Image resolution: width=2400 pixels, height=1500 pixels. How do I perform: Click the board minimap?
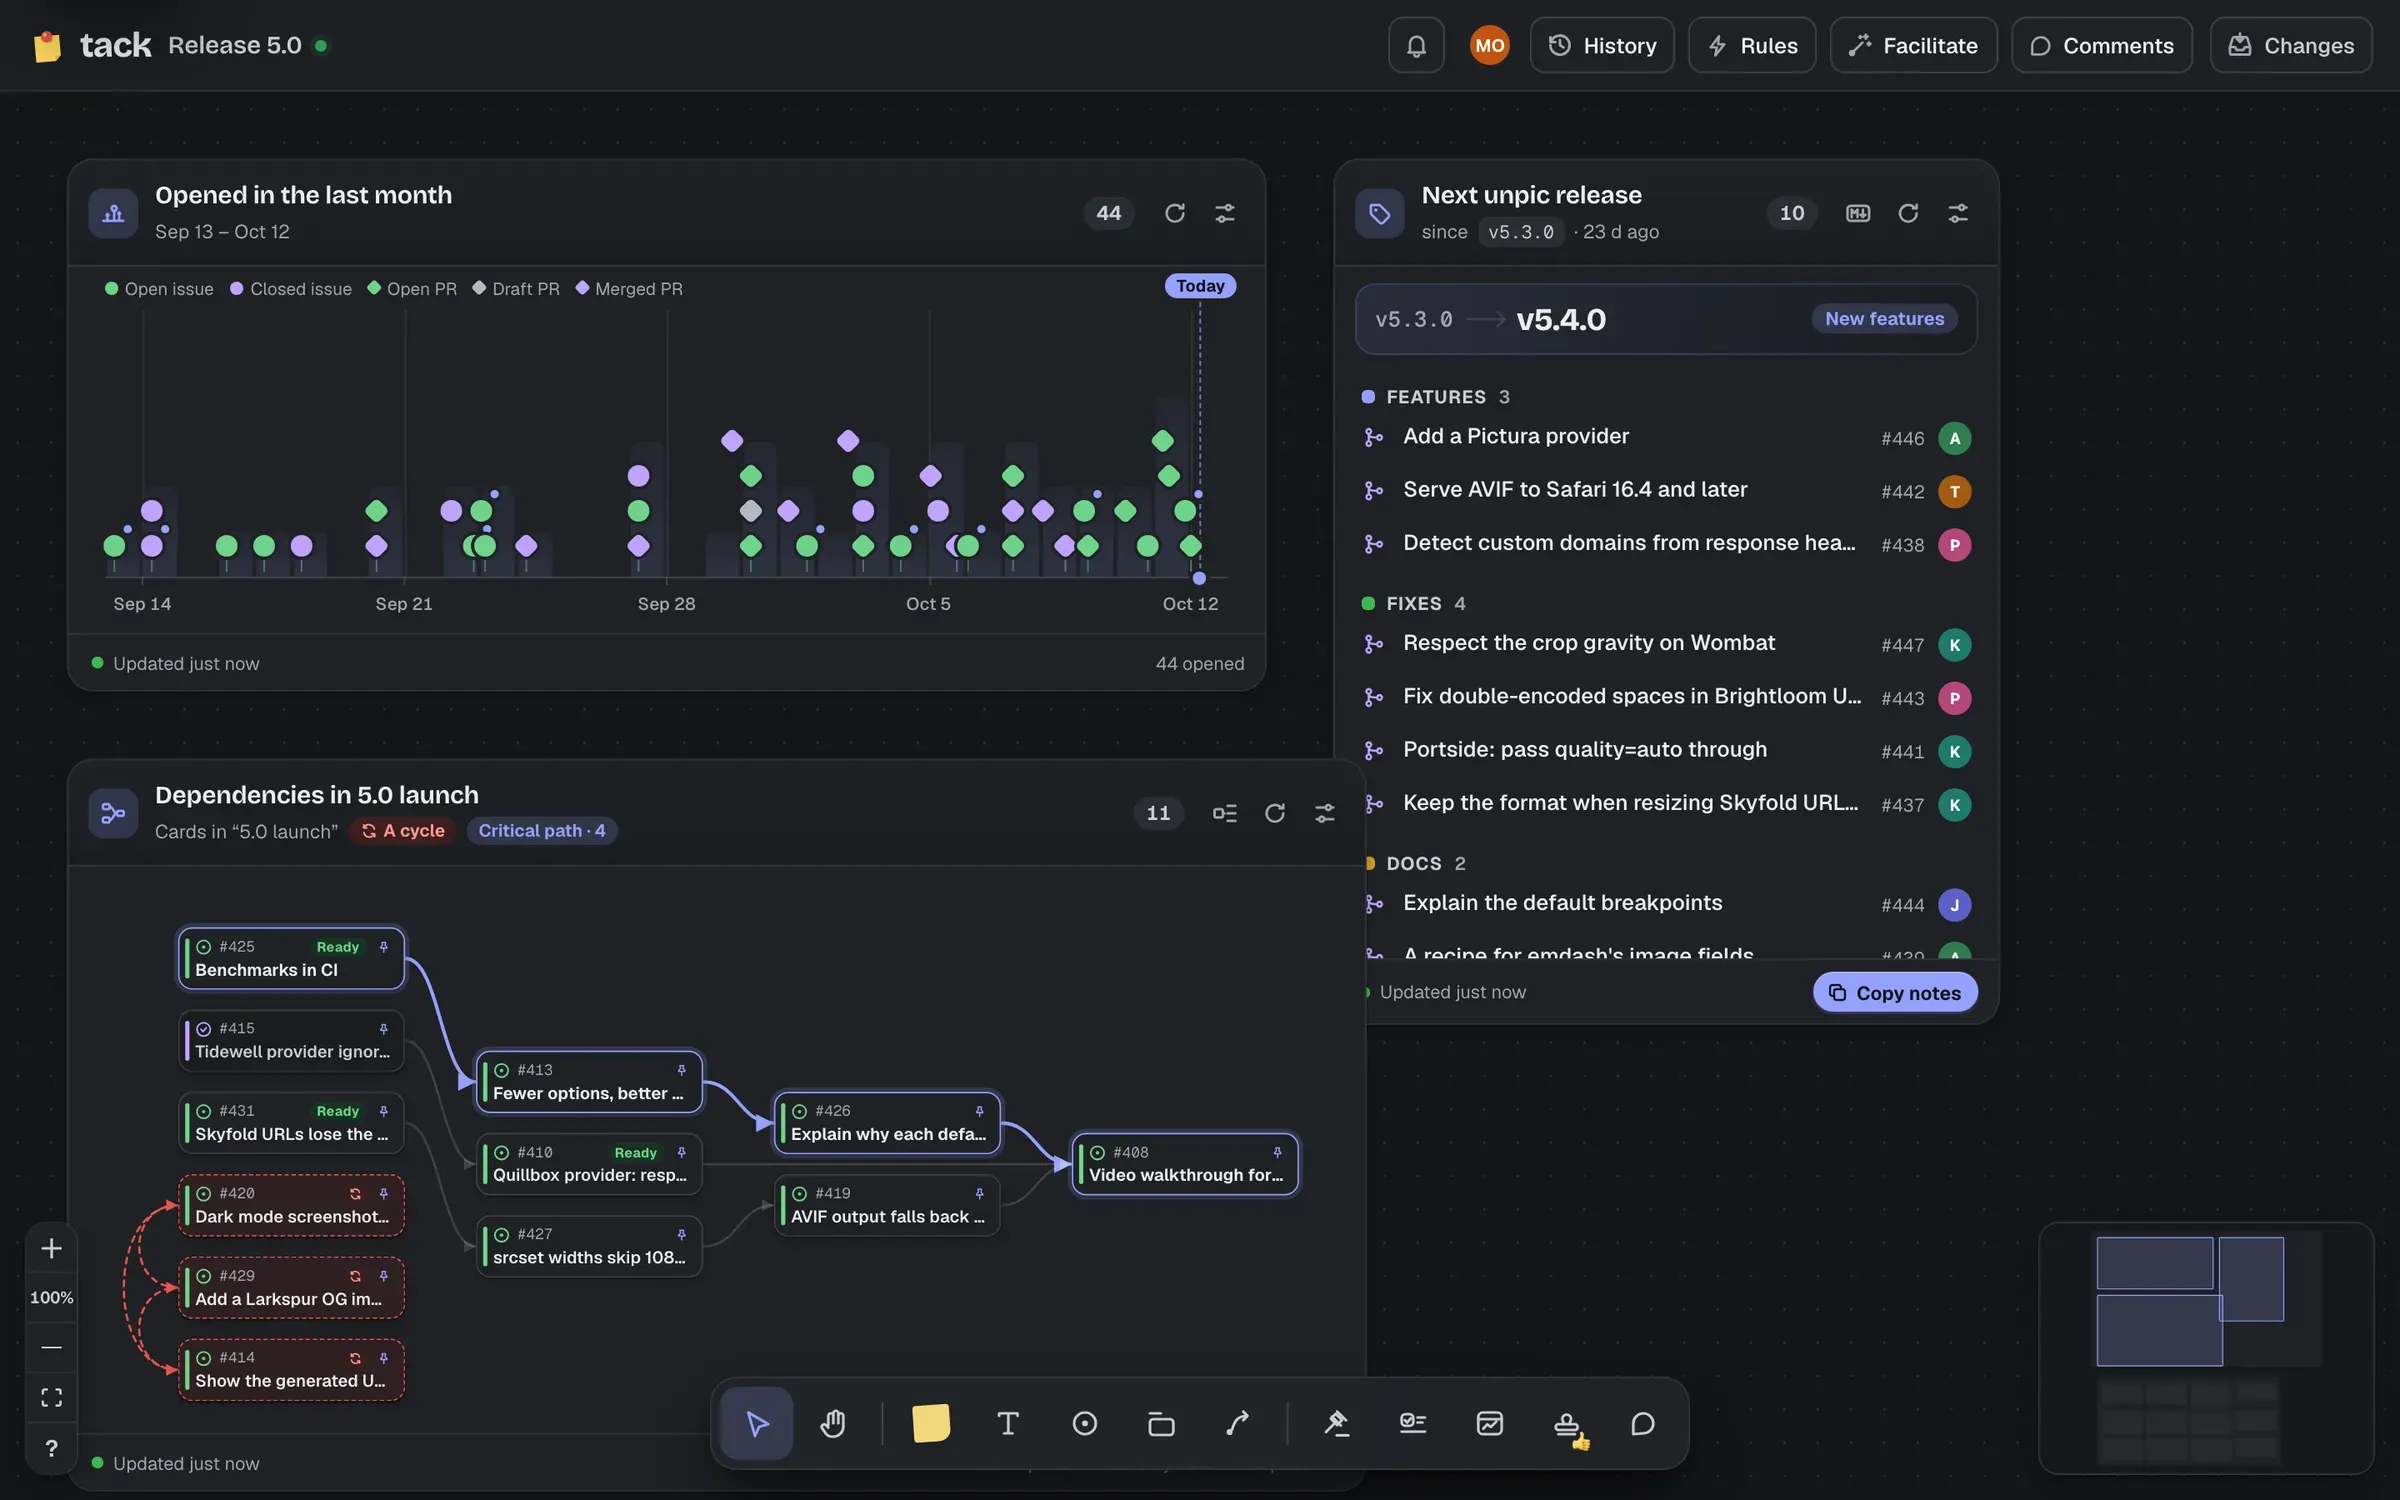[x=2206, y=1348]
